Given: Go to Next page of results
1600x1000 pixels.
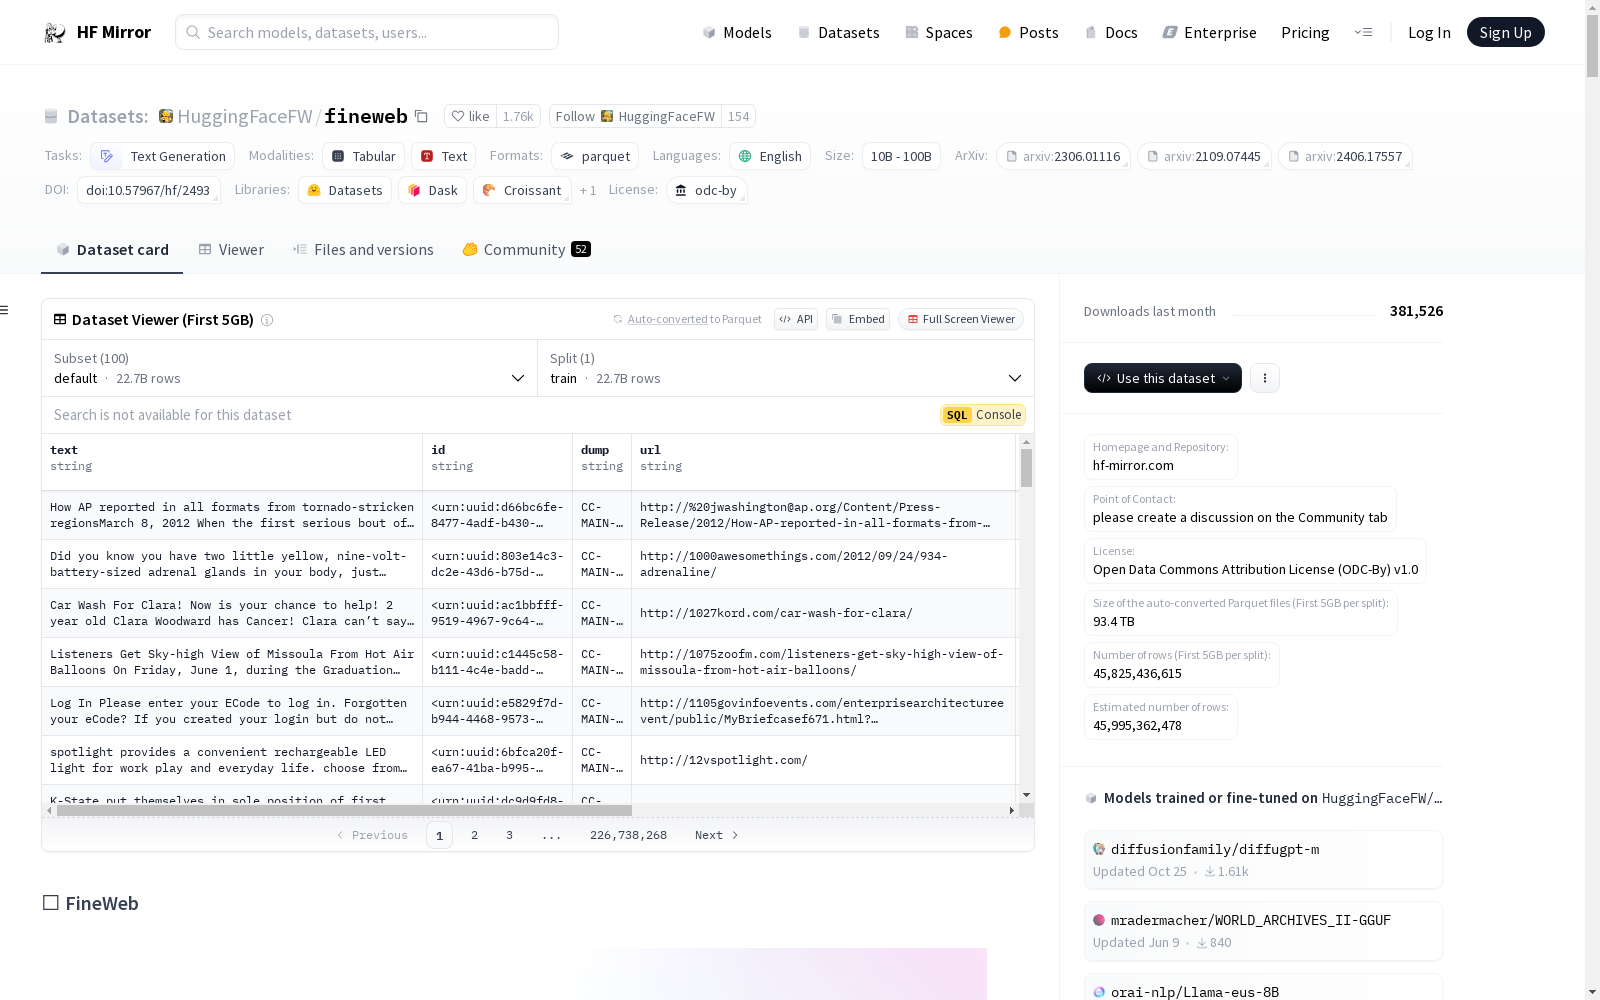Looking at the screenshot, I should (717, 836).
